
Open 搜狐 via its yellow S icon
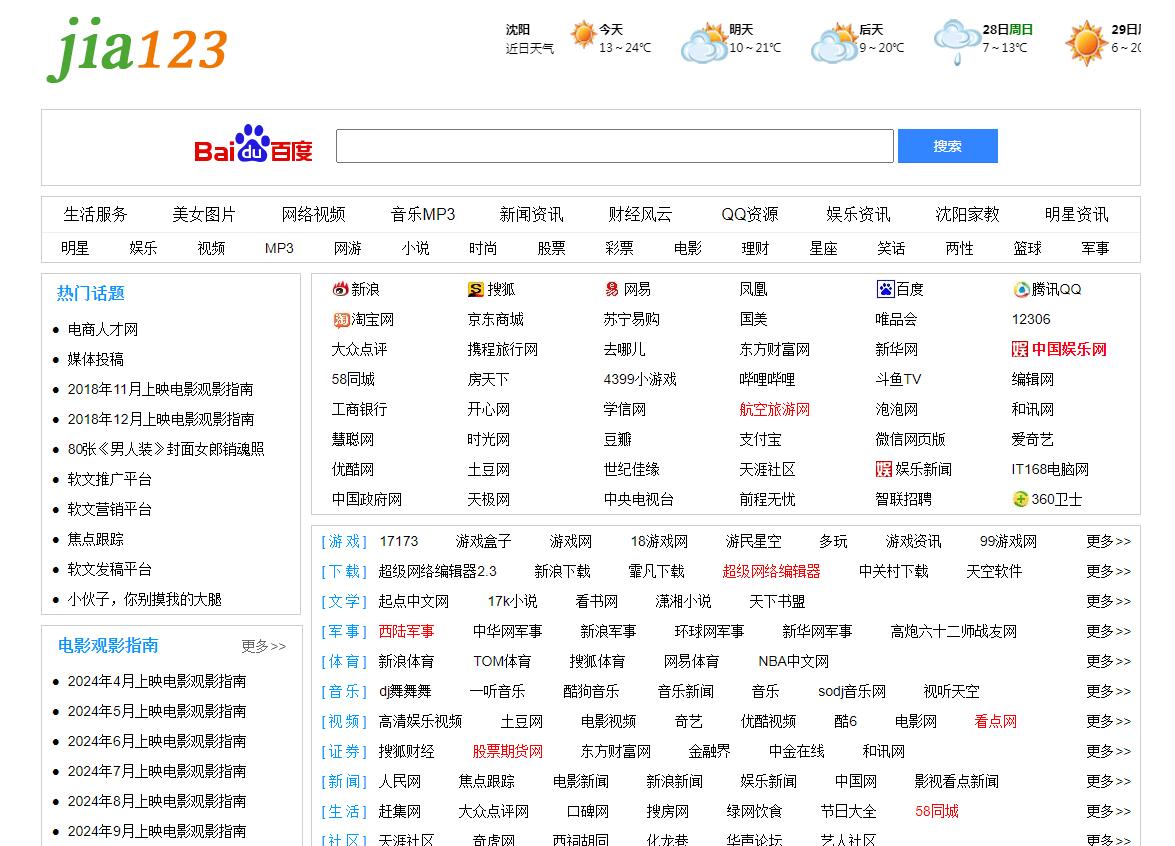[x=476, y=289]
